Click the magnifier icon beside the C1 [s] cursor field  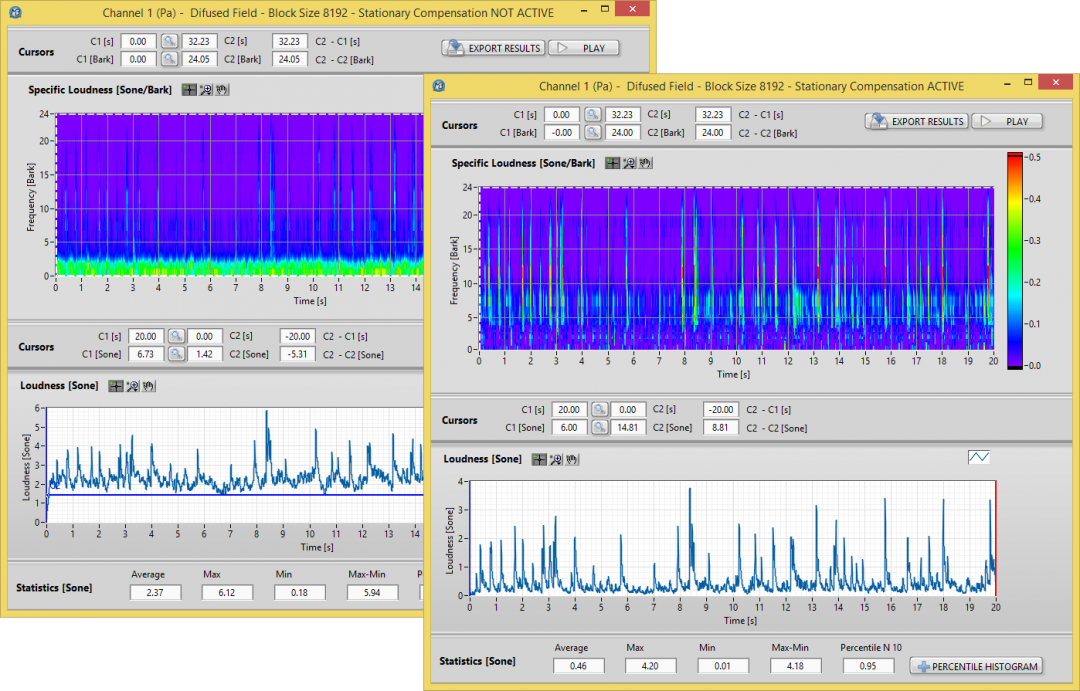coord(594,113)
